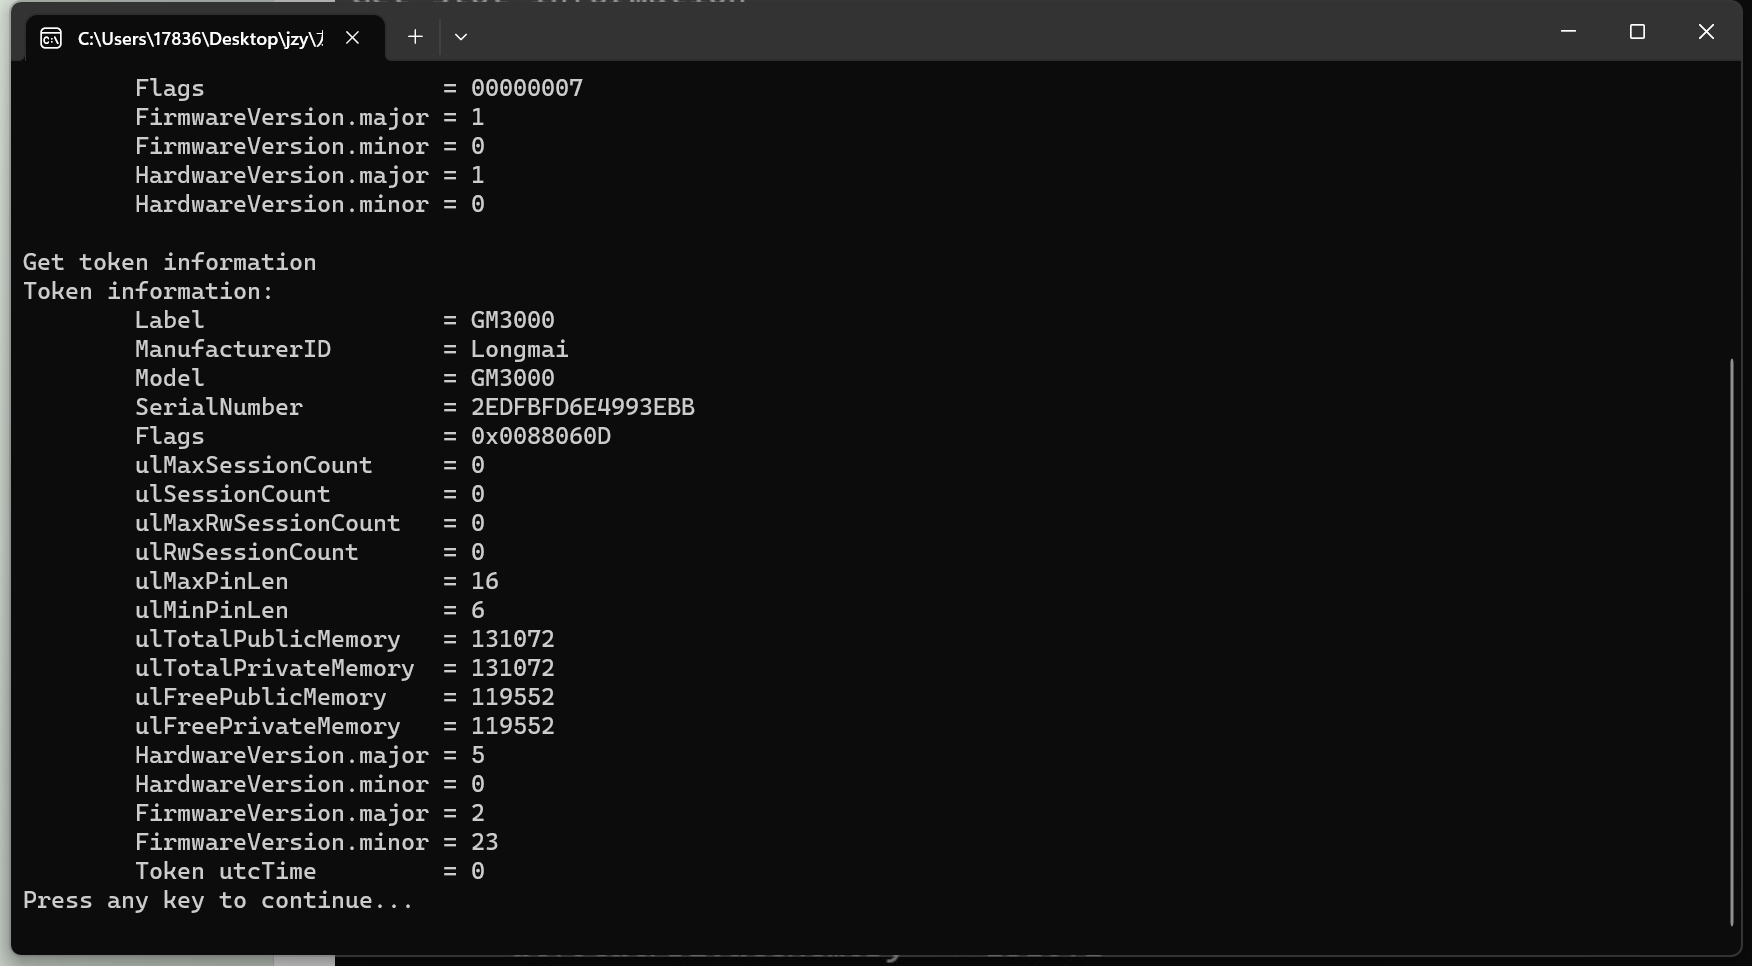Click GM3000 in the Model row
This screenshot has height=966, width=1752.
coord(513,378)
